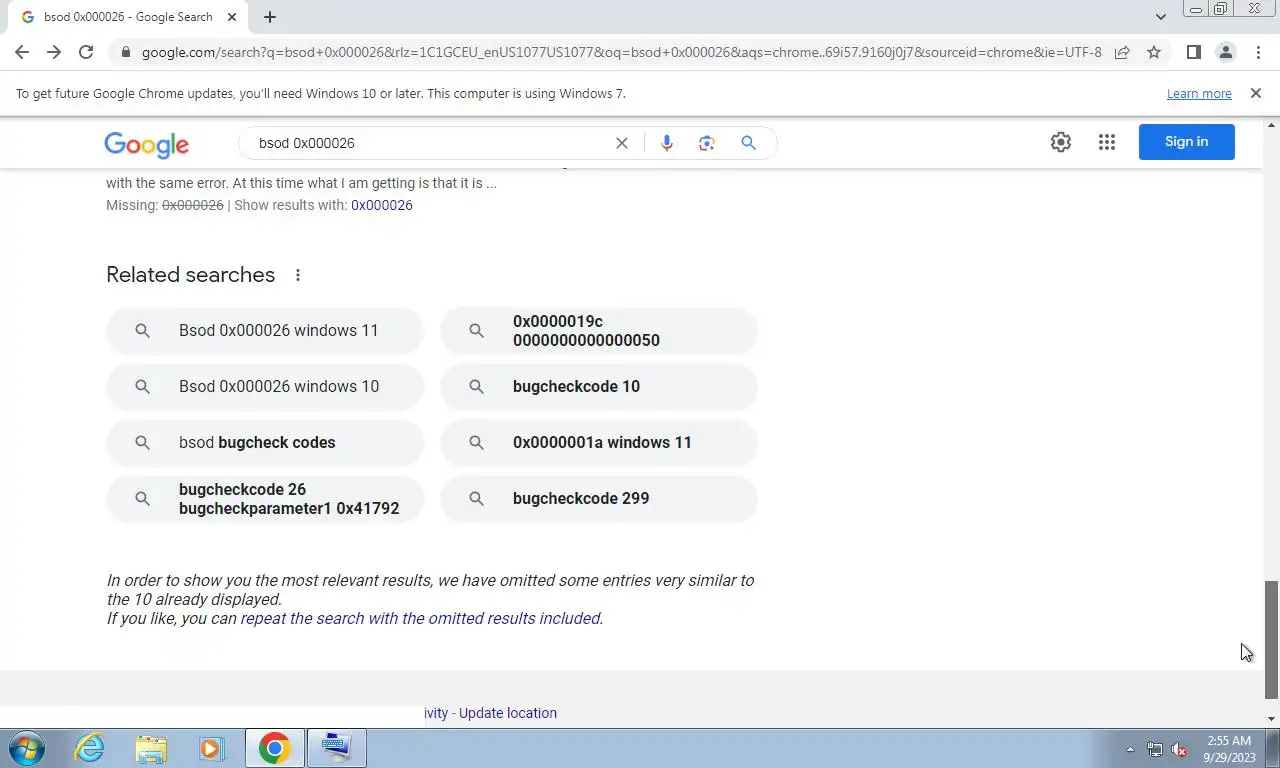This screenshot has width=1280, height=768.
Task: Search 0x0000001a windows 11 suggestion
Action: [599, 443]
